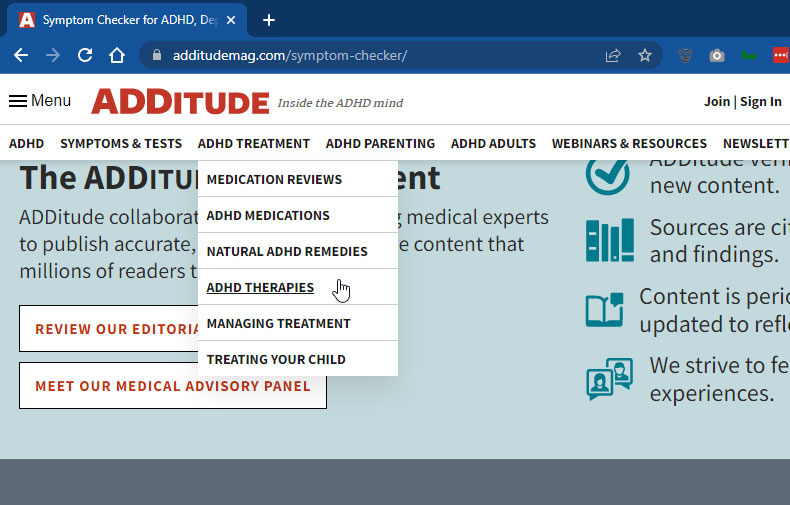Click the shield extension icon
This screenshot has width=790, height=505.
pos(685,56)
